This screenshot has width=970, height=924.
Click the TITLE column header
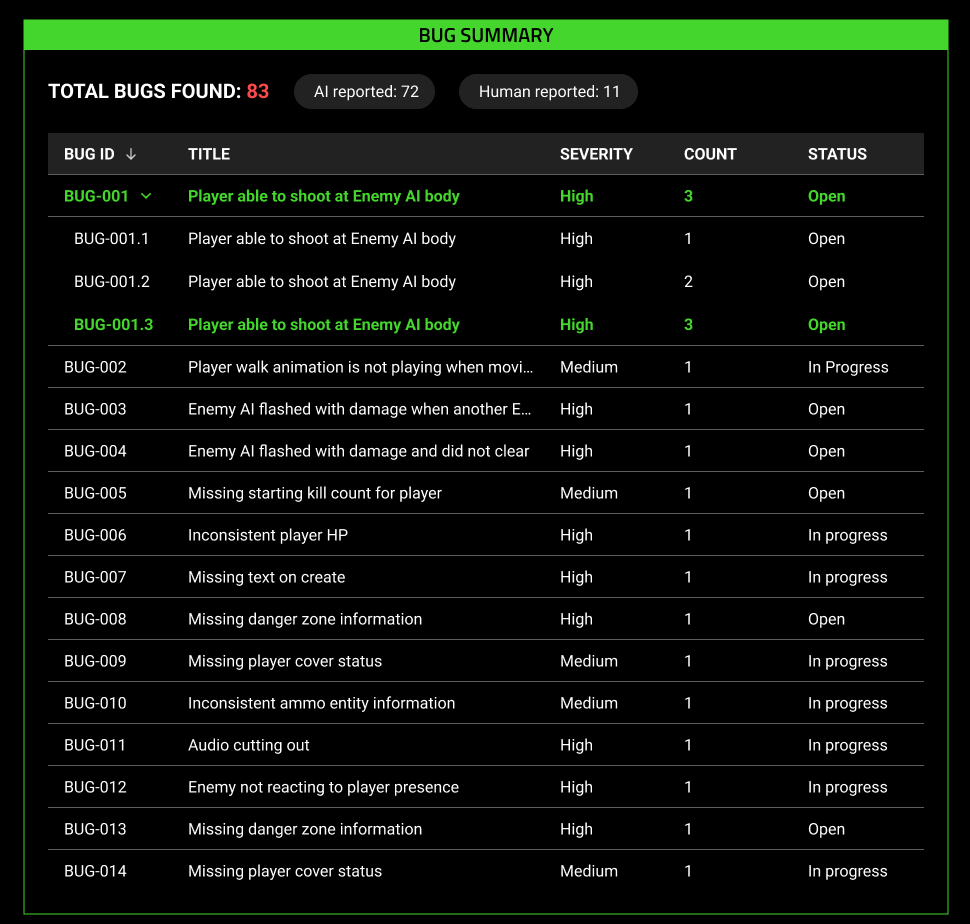pos(209,154)
